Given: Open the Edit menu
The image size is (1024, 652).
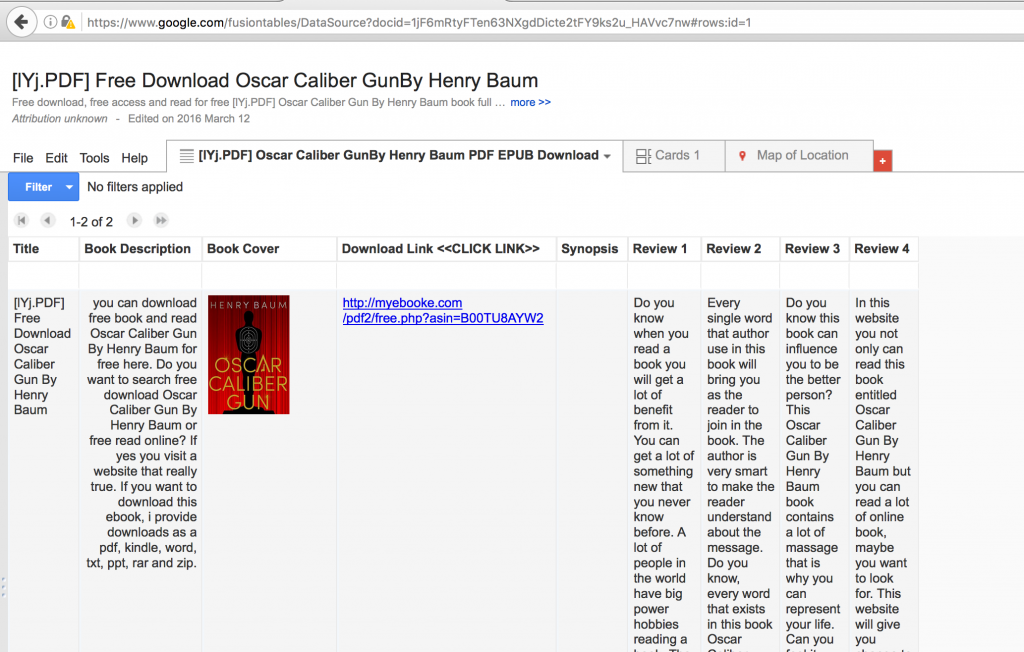Looking at the screenshot, I should 56,158.
